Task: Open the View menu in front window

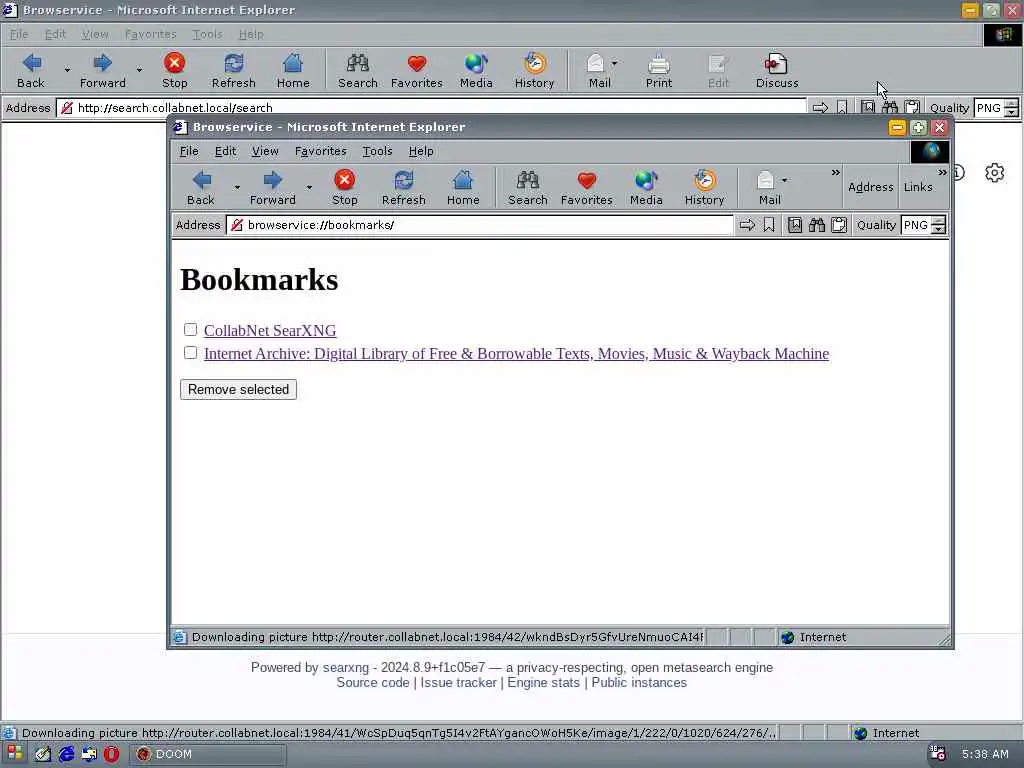Action: pyautogui.click(x=265, y=152)
